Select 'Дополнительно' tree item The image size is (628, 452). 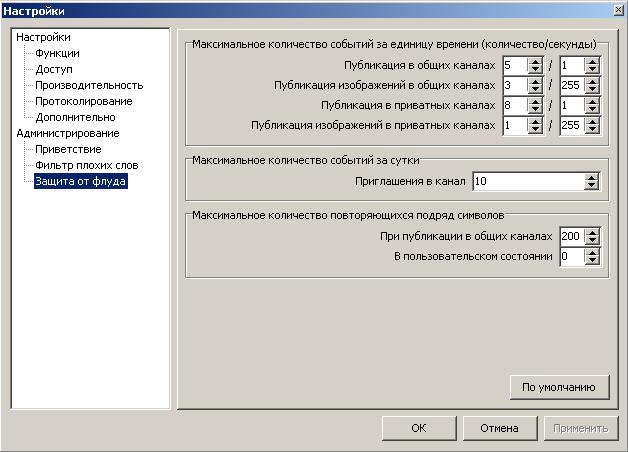pyautogui.click(x=73, y=117)
